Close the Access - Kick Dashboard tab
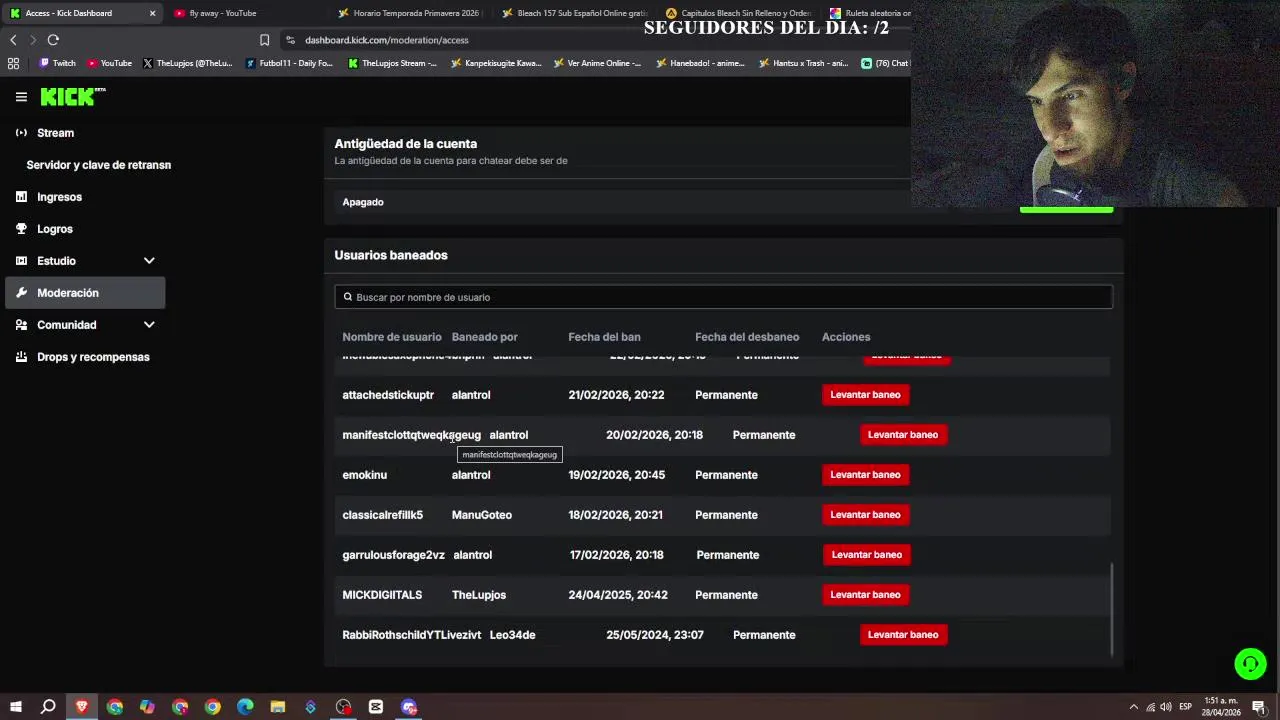Viewport: 1280px width, 720px height. point(152,13)
